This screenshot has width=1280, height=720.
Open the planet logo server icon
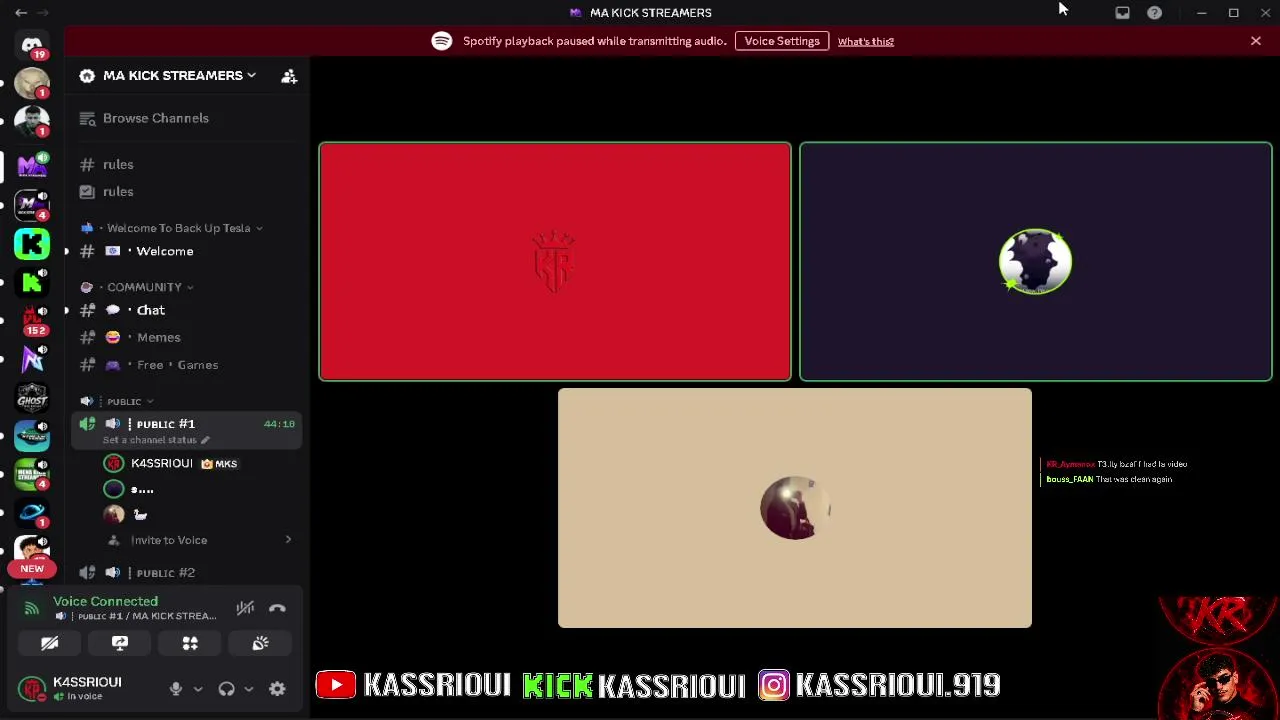click(32, 514)
